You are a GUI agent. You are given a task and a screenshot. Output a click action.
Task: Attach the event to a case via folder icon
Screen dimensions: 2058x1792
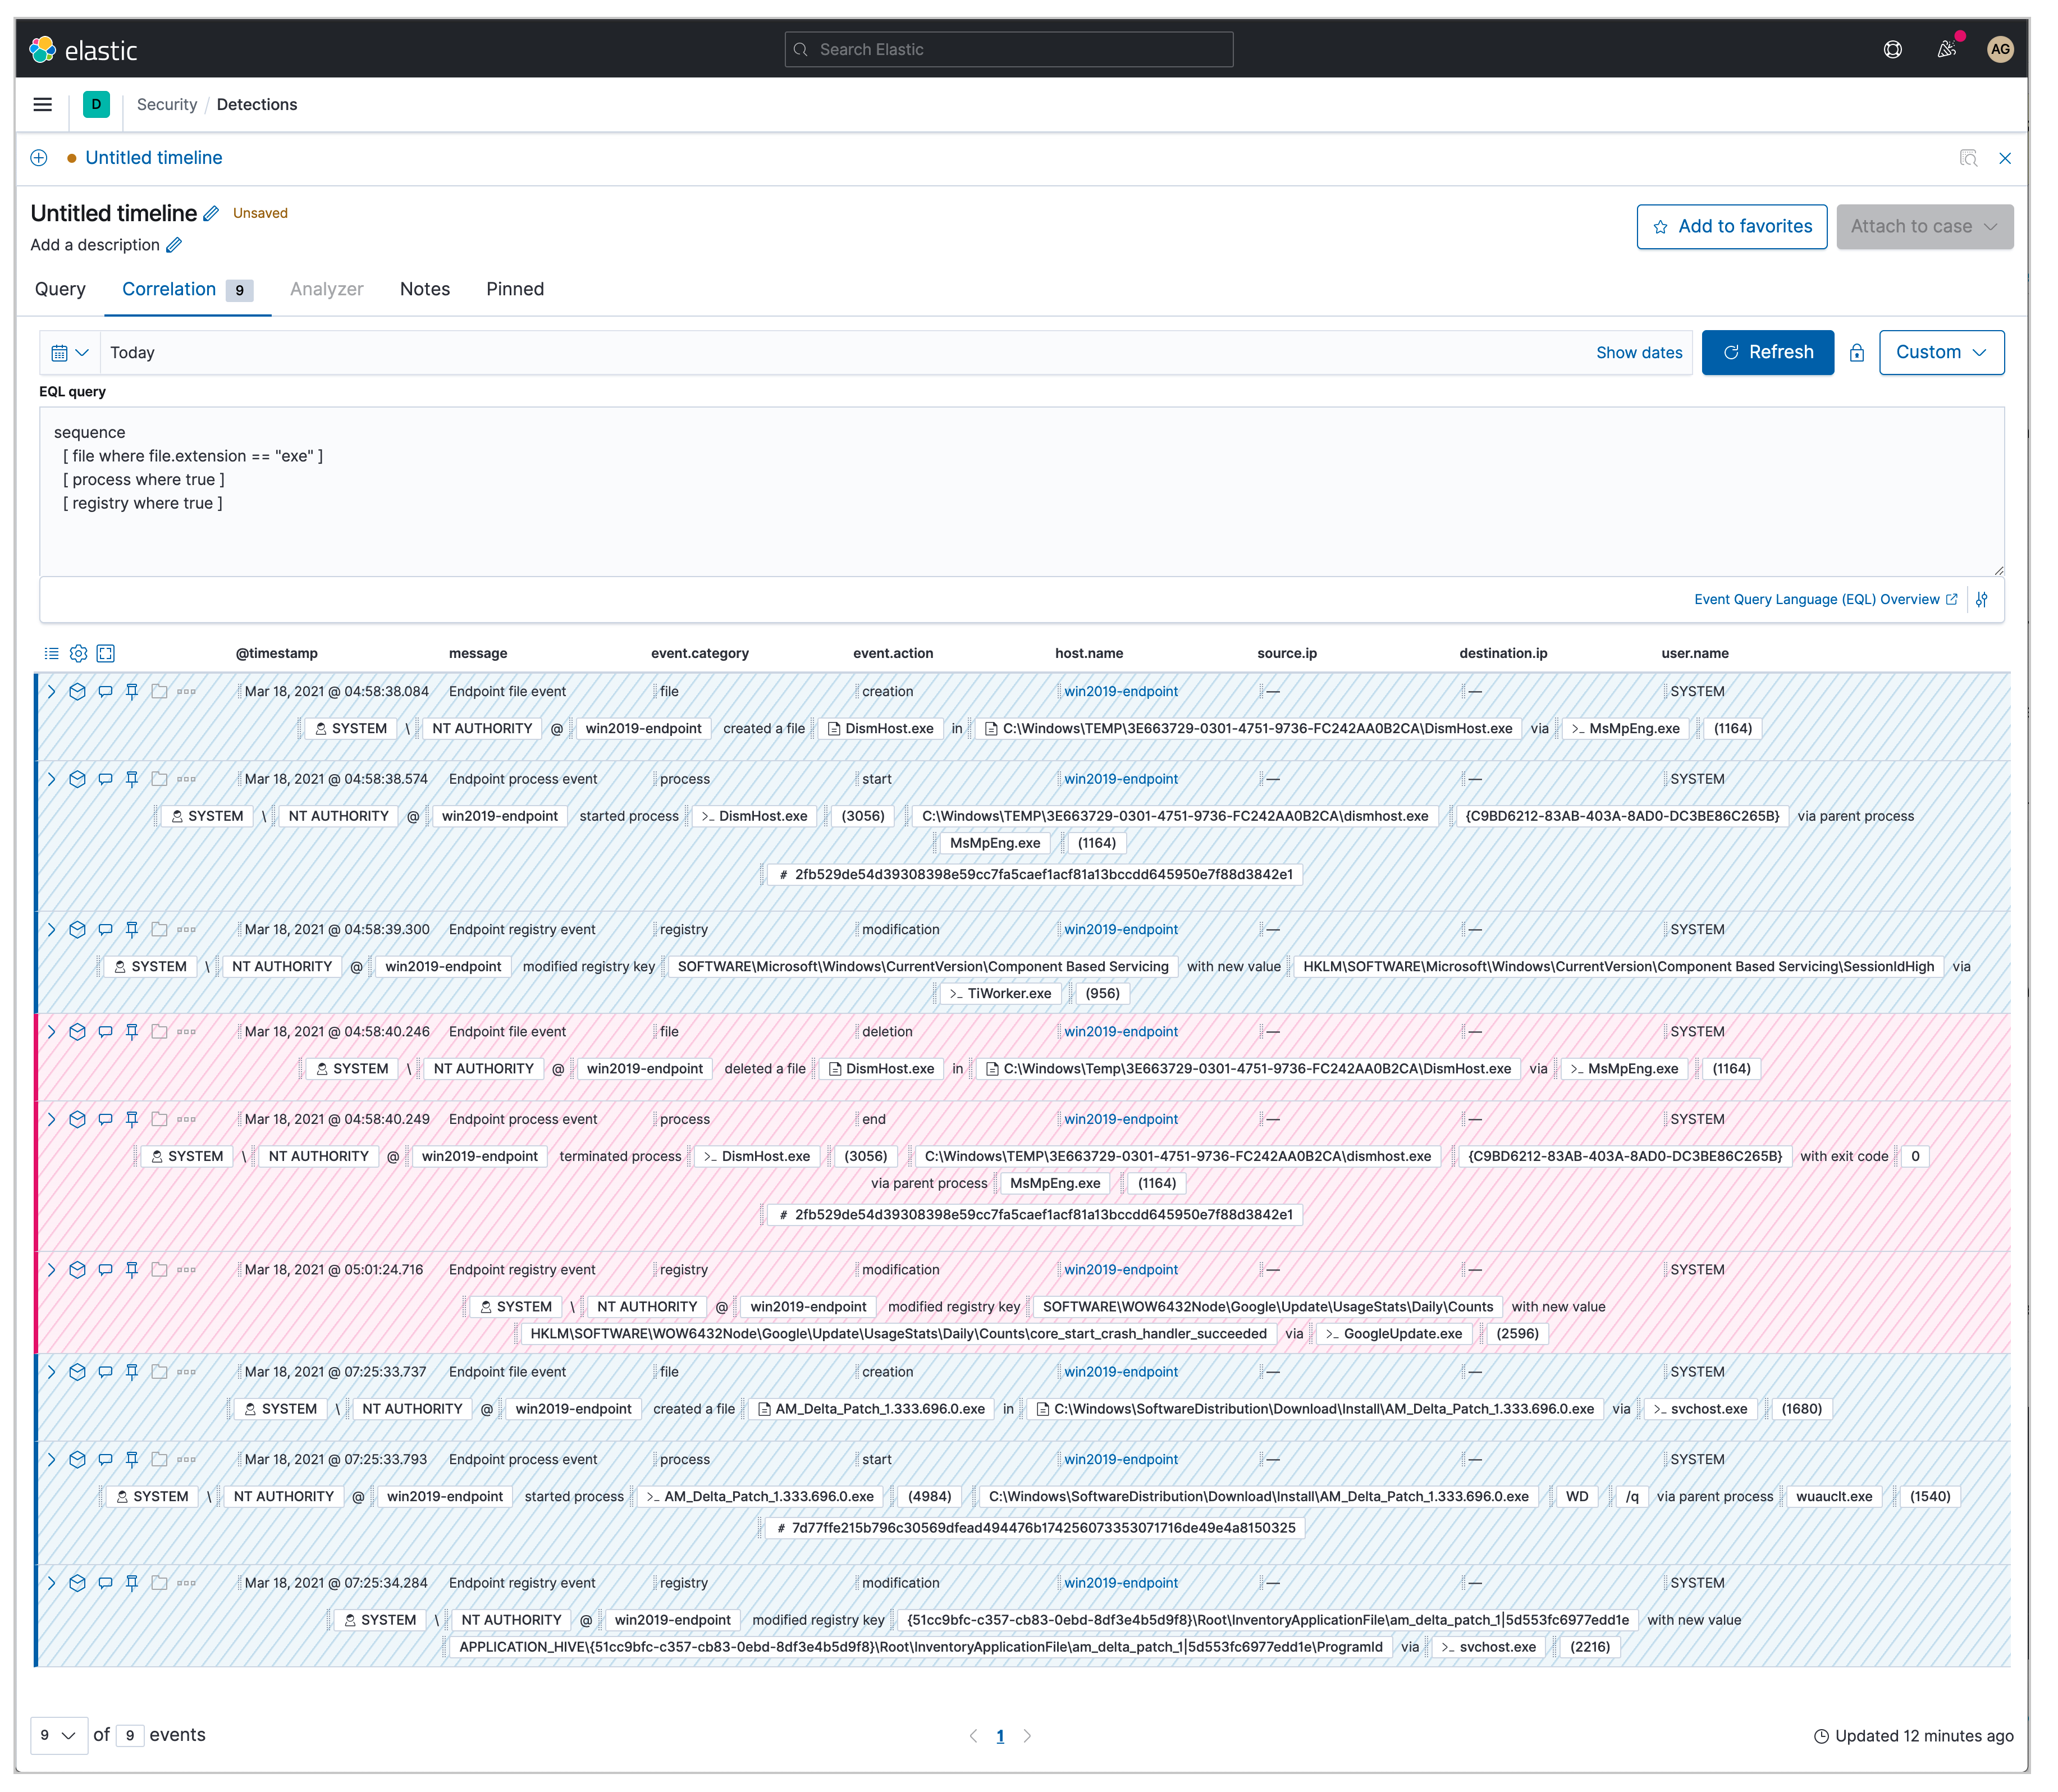tap(160, 691)
